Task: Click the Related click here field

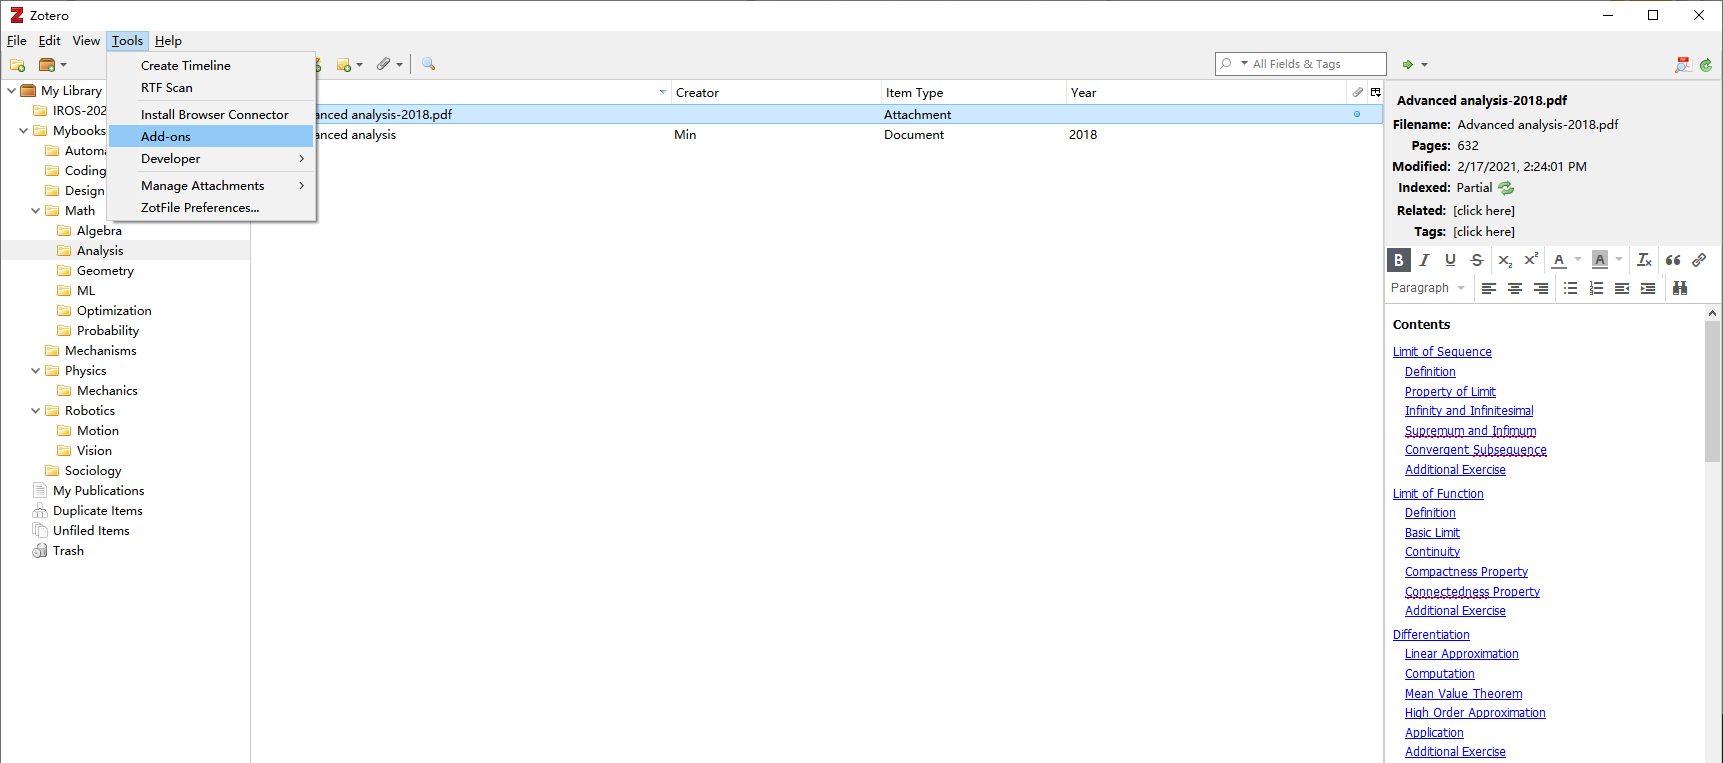Action: click(1484, 211)
